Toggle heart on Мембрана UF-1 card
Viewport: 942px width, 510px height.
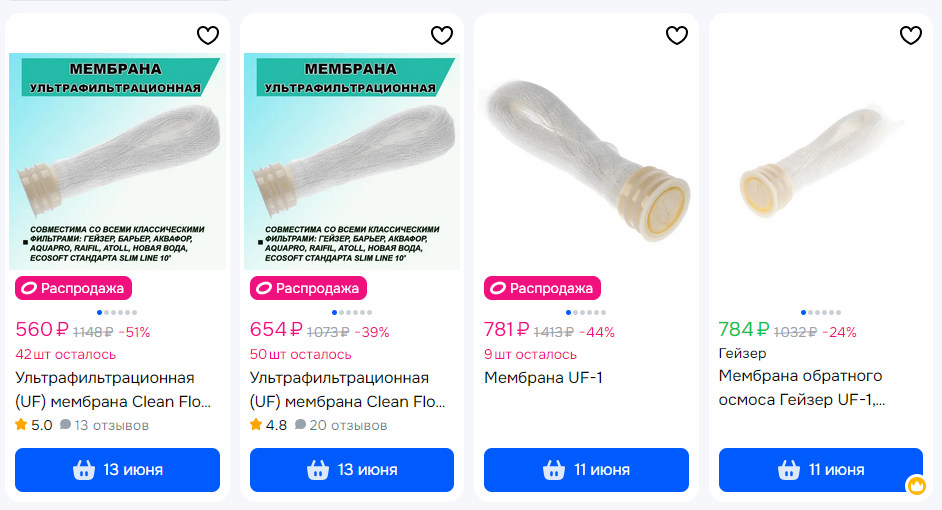(x=677, y=36)
